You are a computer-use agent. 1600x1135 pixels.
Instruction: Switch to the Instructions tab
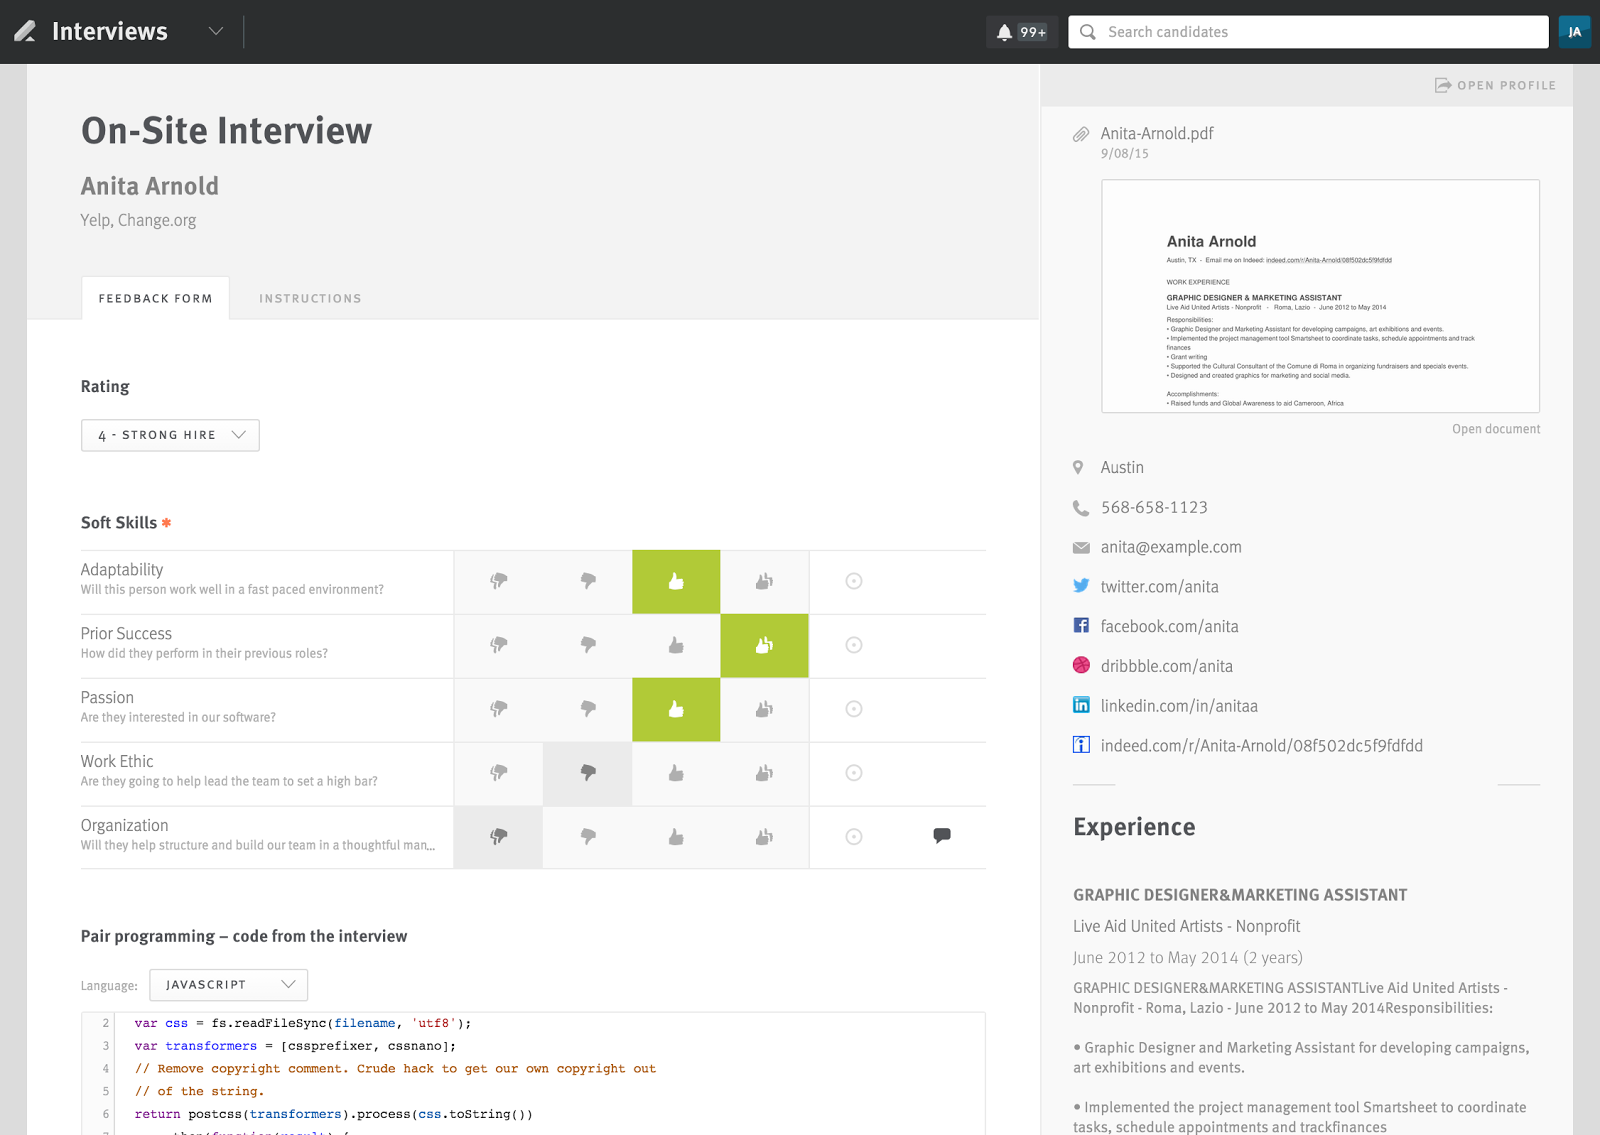[310, 298]
